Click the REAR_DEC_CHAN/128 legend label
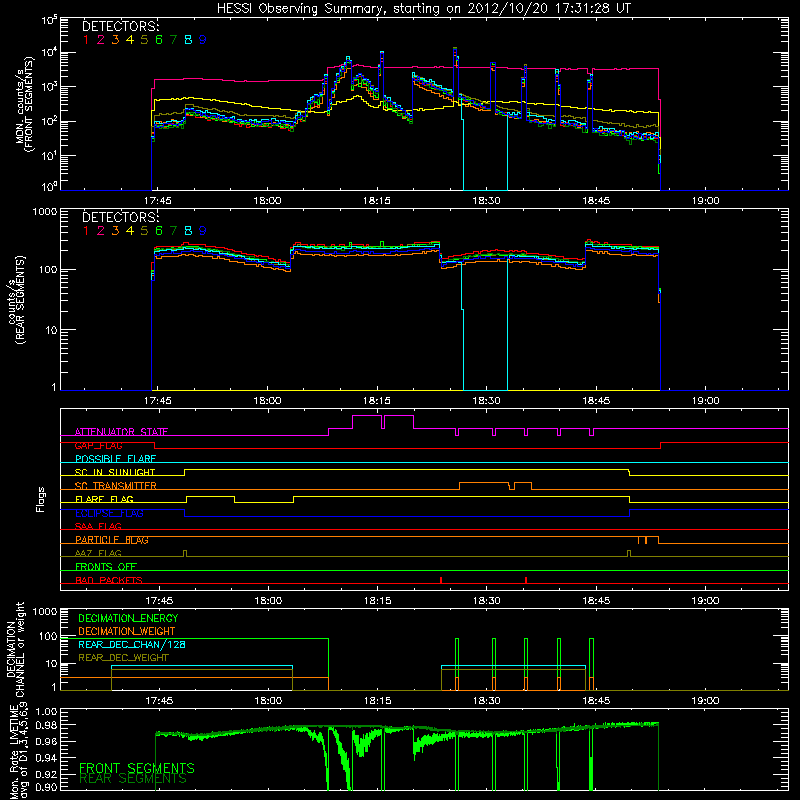This screenshot has width=800, height=800. coord(132,644)
